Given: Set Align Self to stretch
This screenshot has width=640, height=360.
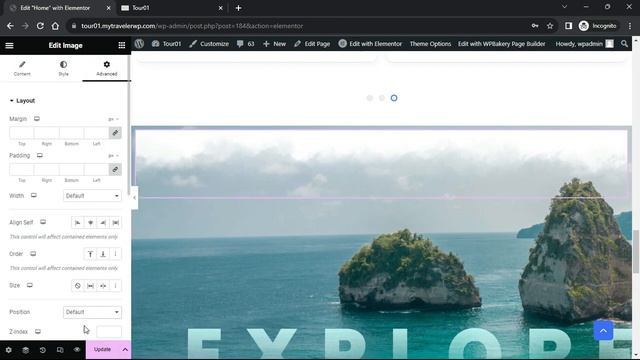Looking at the screenshot, I should [x=116, y=222].
